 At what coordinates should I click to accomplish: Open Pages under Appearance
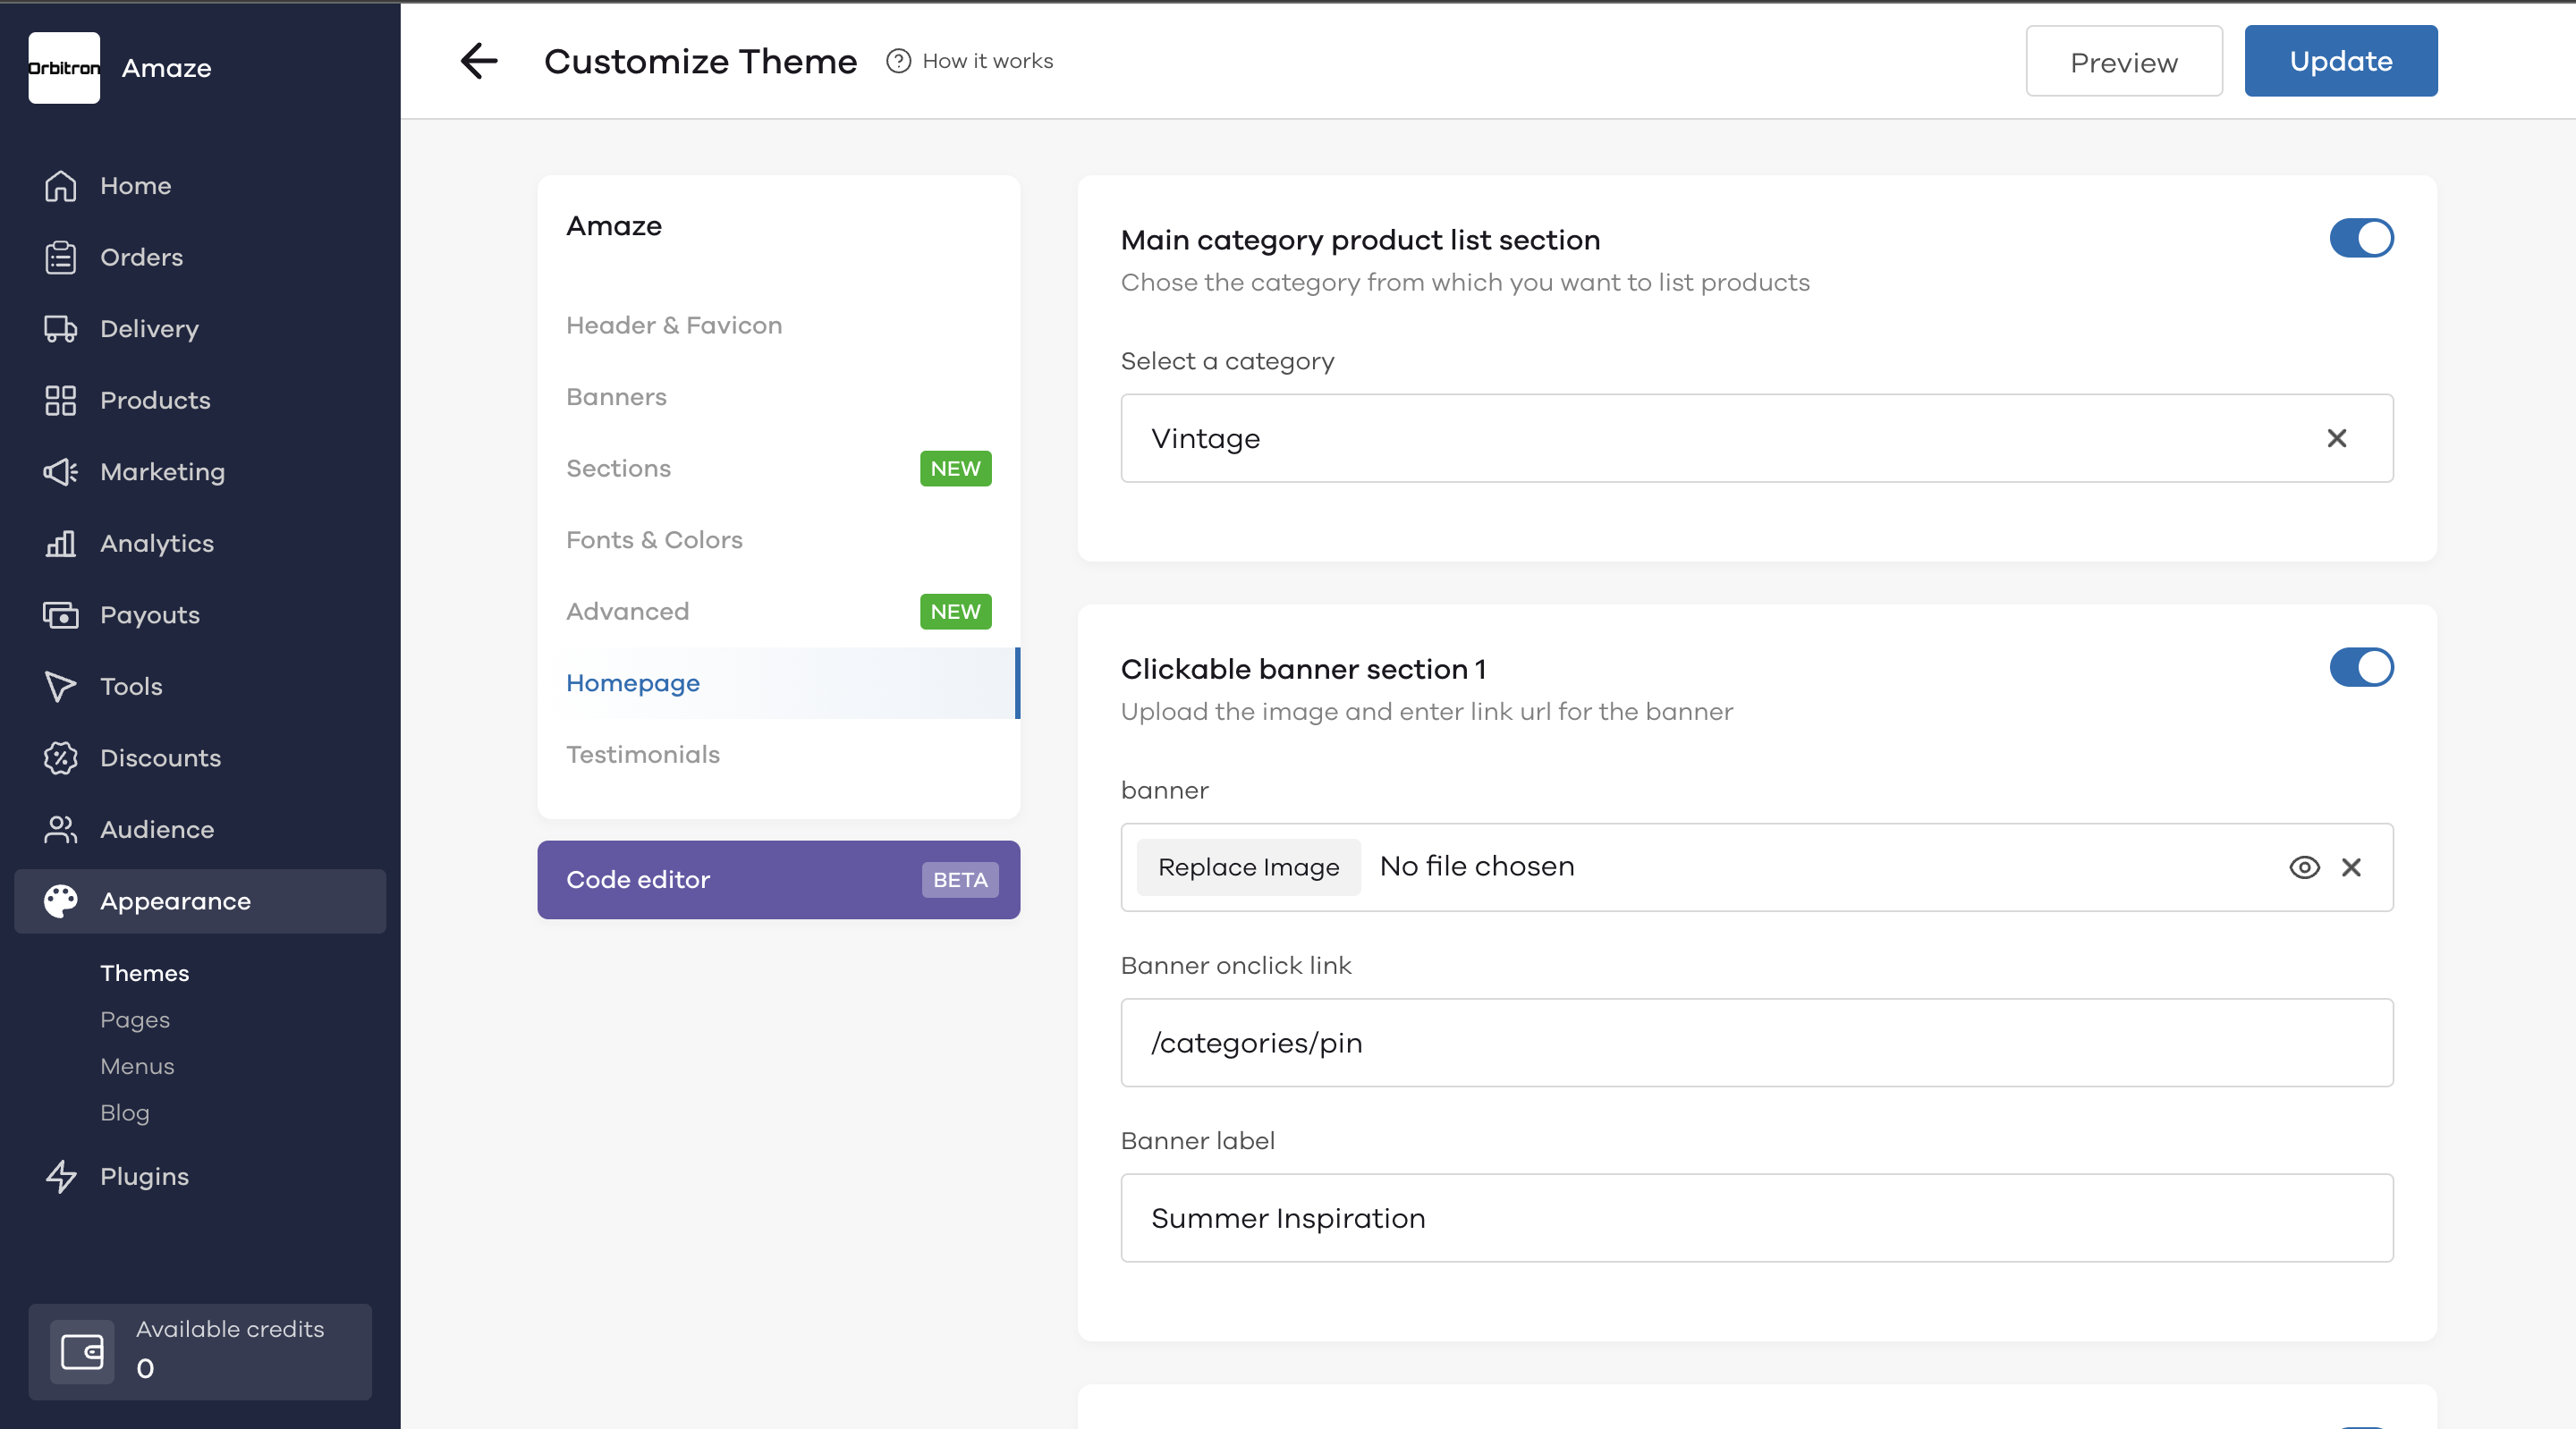click(x=135, y=1020)
